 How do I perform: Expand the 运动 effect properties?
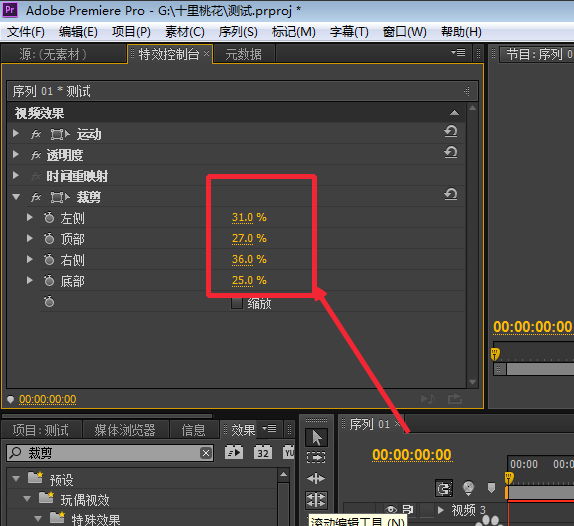[16, 133]
